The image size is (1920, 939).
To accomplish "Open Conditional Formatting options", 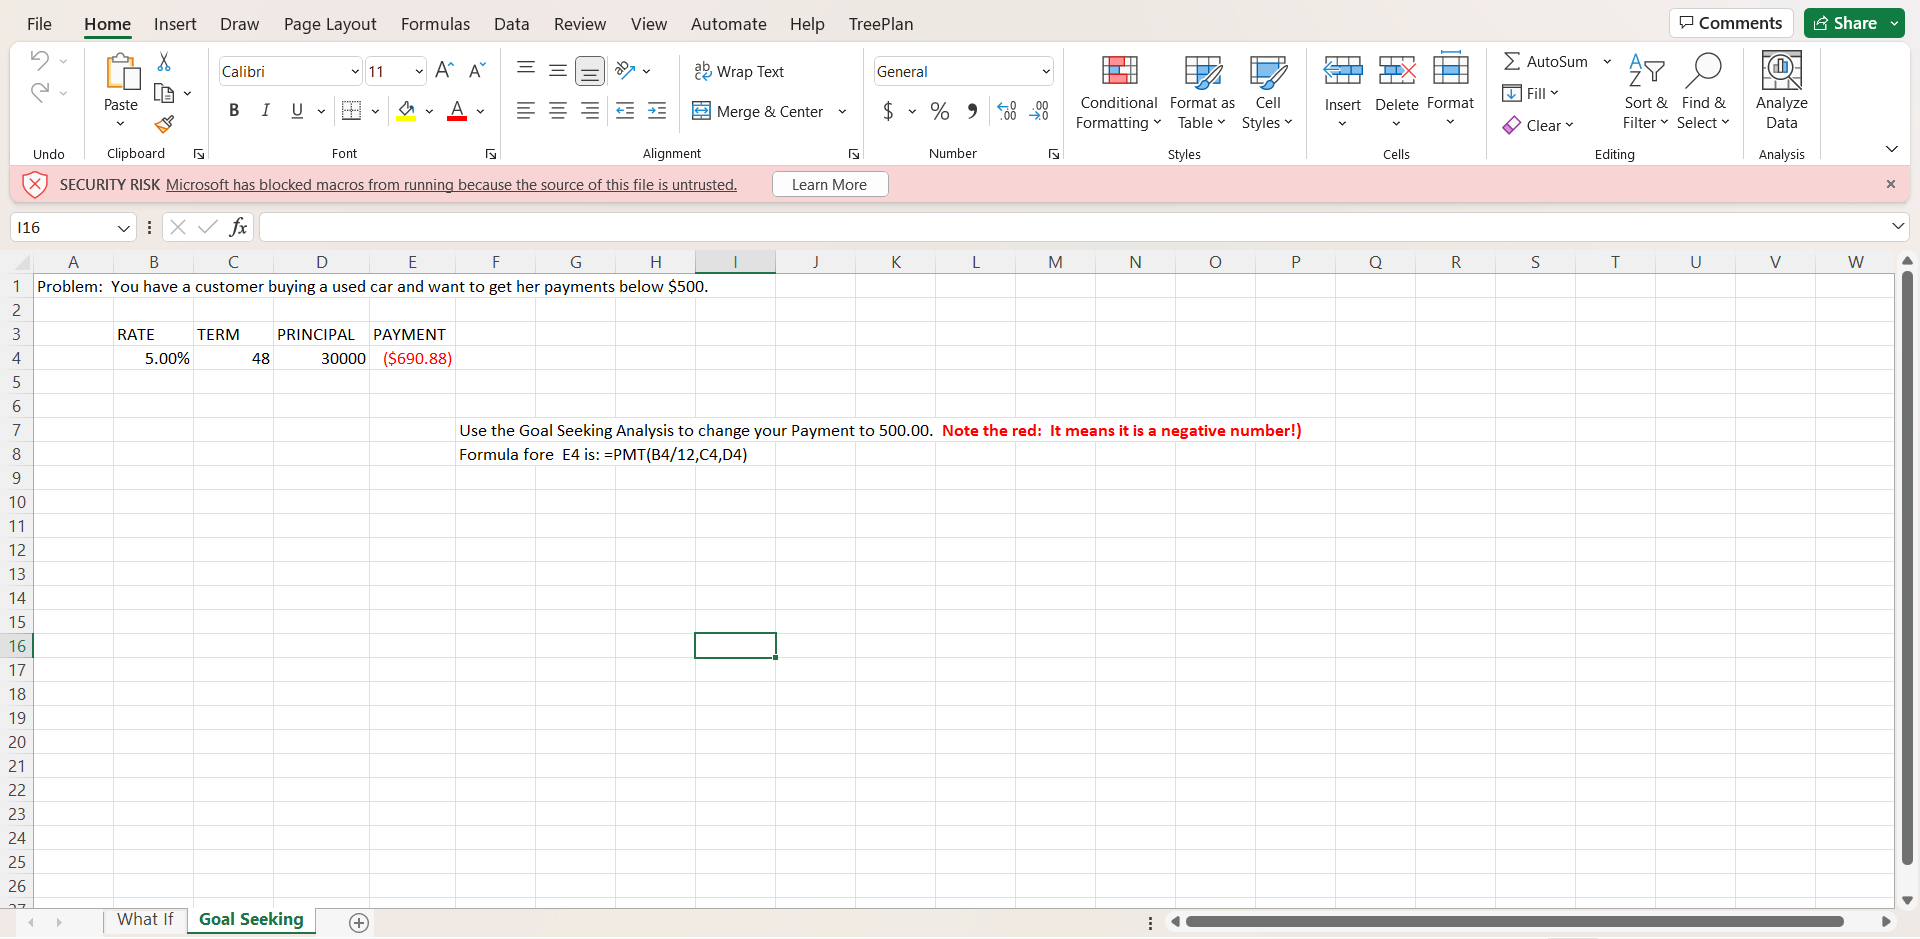I will click(1118, 92).
